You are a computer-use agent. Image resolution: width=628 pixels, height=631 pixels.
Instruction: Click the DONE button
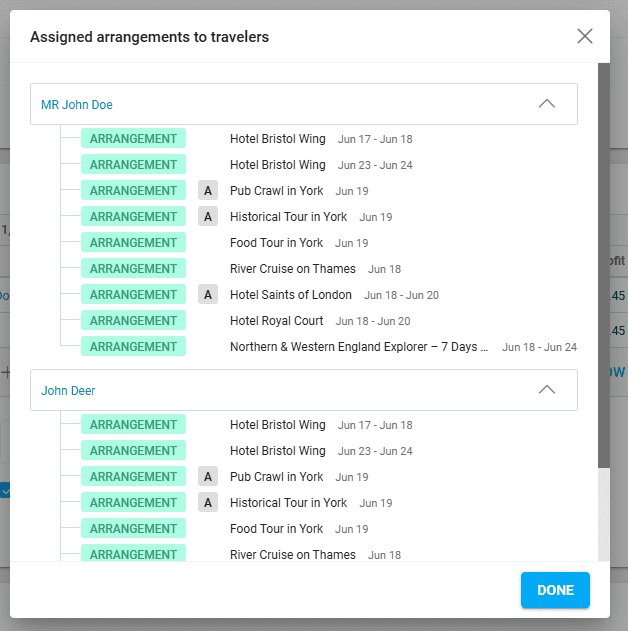[x=554, y=590]
